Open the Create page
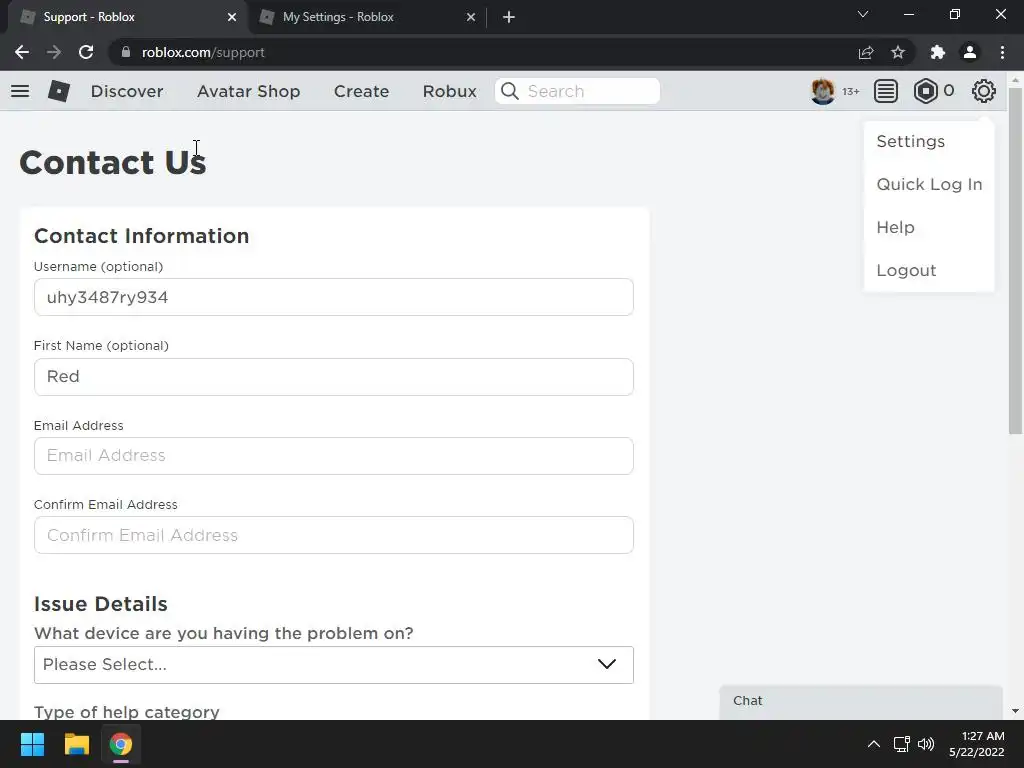 click(361, 91)
